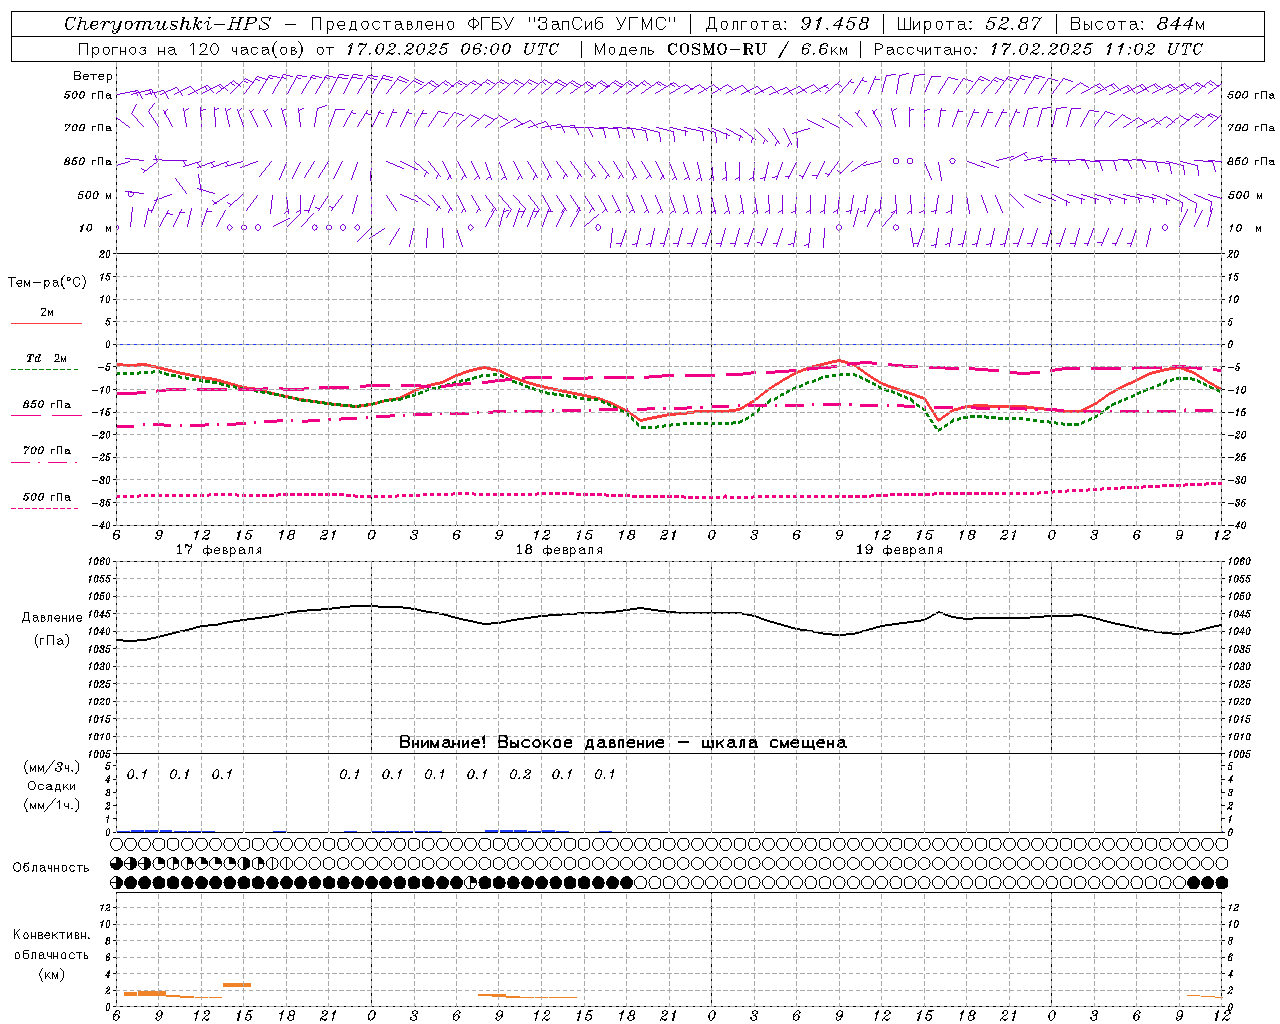Select the "(мм/3ч.)" precipitation unit label
Screen dimensions: 1280x1024
[51, 767]
